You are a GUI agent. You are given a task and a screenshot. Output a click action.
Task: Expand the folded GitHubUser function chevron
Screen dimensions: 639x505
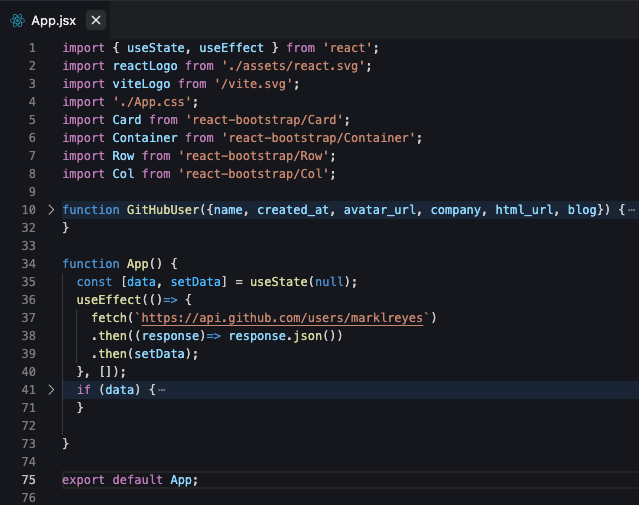[x=51, y=210]
